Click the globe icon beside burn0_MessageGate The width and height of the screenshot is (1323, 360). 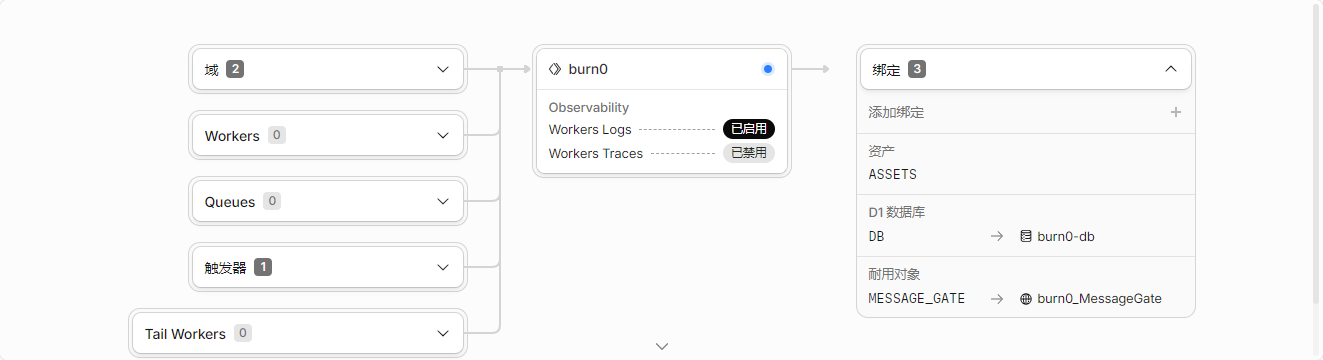(1026, 298)
